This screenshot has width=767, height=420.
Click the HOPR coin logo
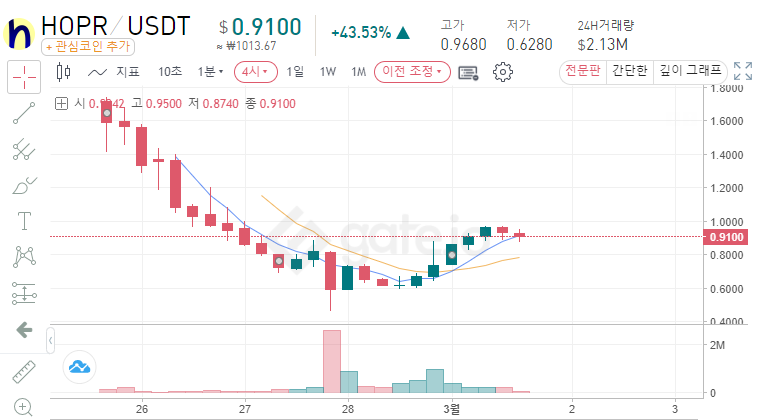(x=19, y=33)
